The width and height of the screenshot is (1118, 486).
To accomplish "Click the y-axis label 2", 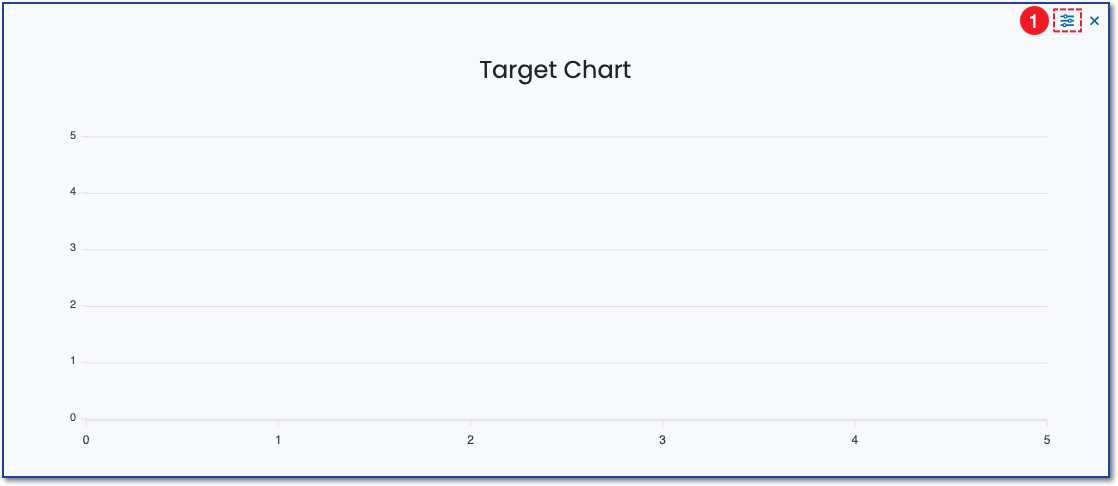I will click(73, 305).
